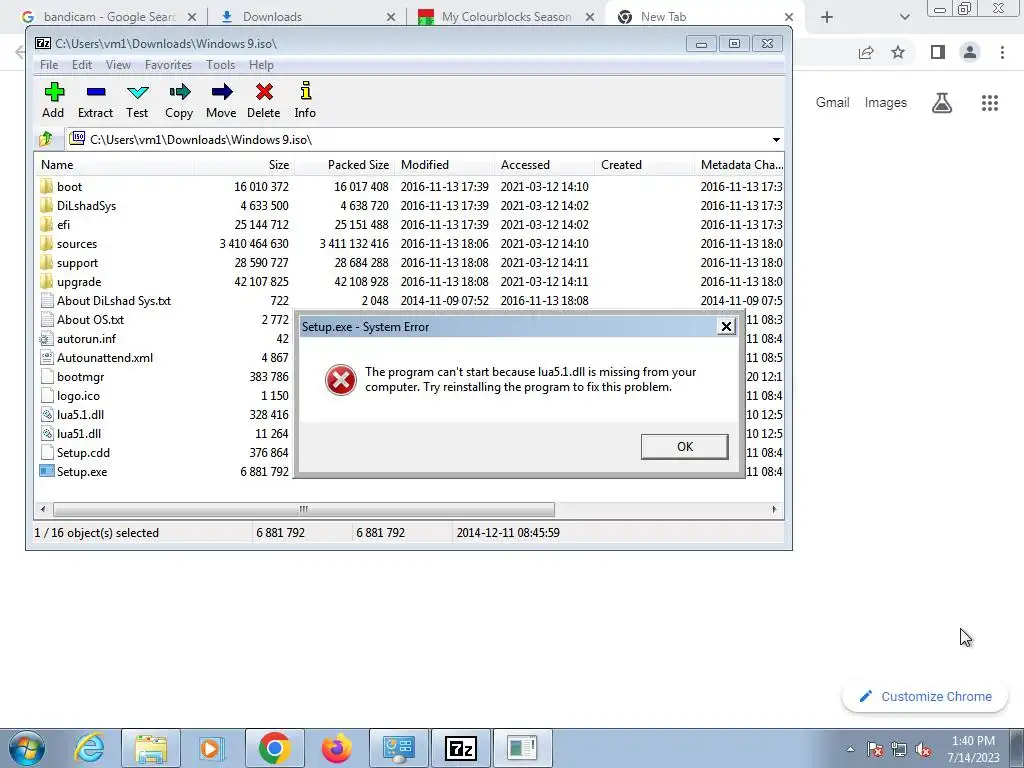
Task: Select the sources folder
Action: [69, 244]
